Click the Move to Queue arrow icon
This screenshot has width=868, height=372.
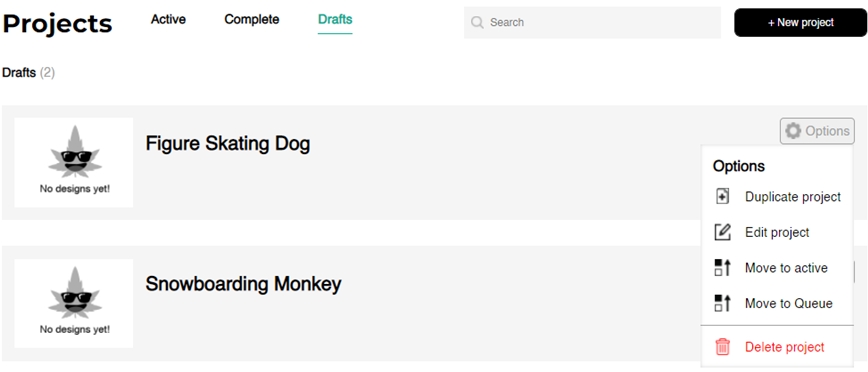tap(722, 303)
